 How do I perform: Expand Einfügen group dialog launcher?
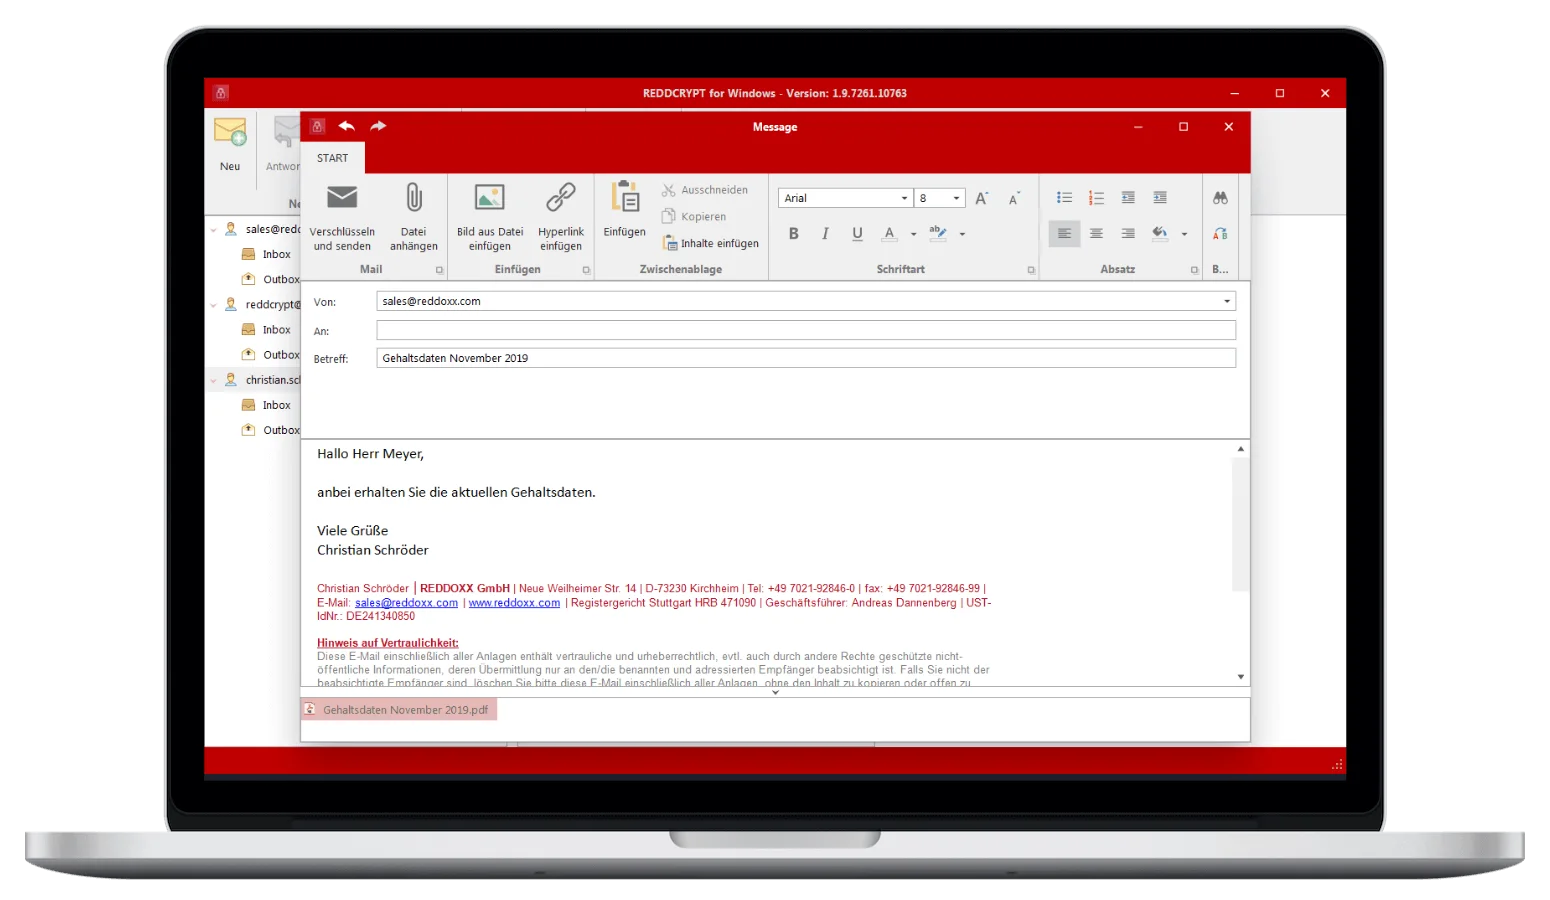coord(586,270)
